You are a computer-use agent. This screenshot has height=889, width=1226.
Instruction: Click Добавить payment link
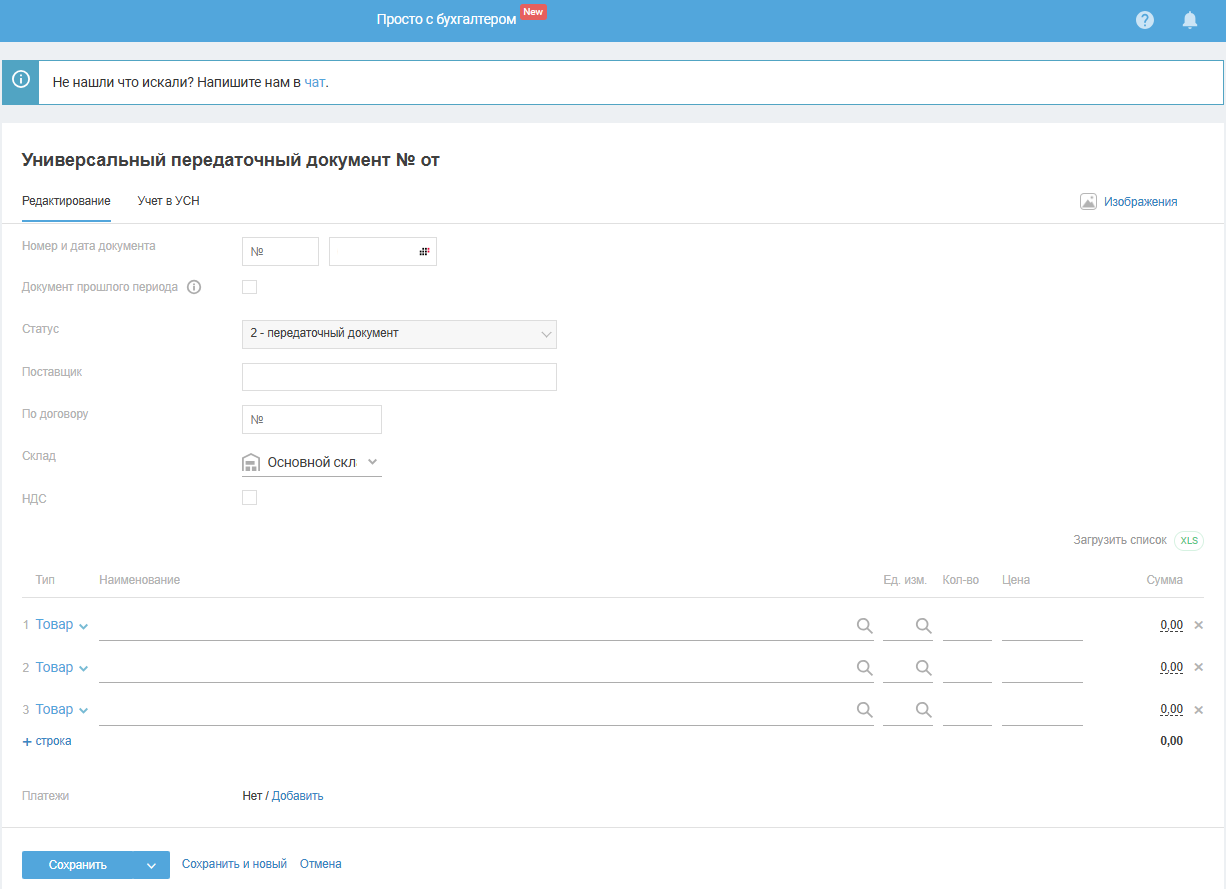click(x=298, y=796)
